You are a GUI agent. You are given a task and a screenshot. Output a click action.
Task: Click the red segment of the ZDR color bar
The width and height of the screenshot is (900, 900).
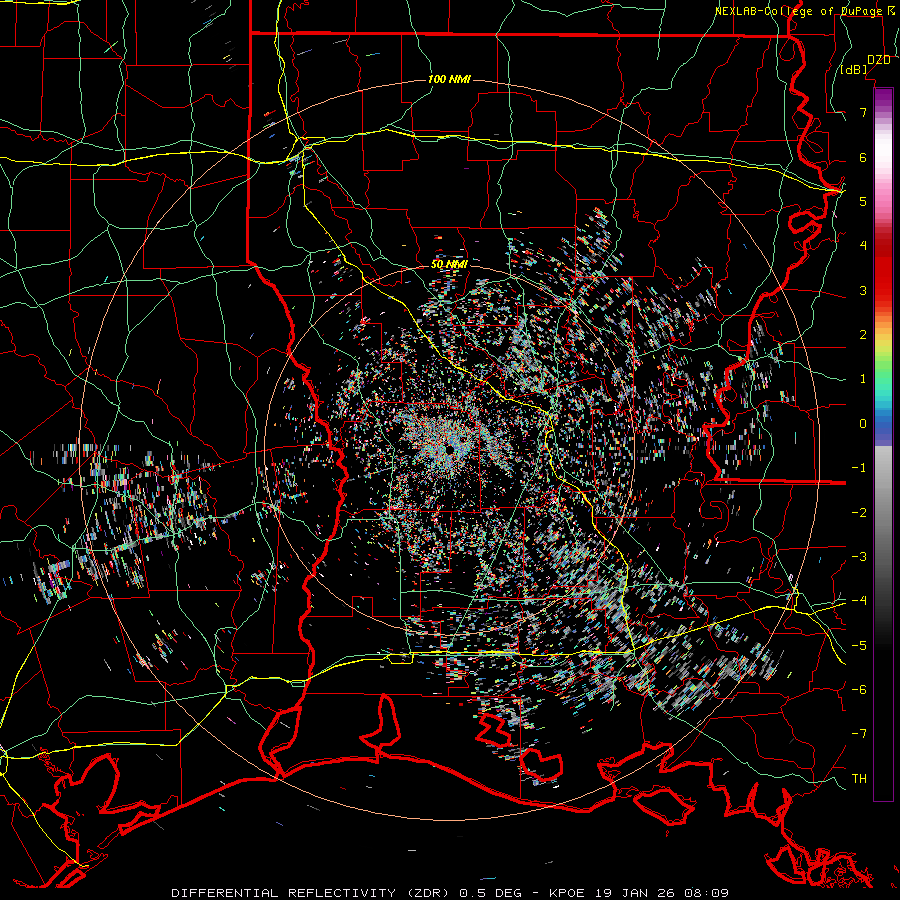click(883, 270)
